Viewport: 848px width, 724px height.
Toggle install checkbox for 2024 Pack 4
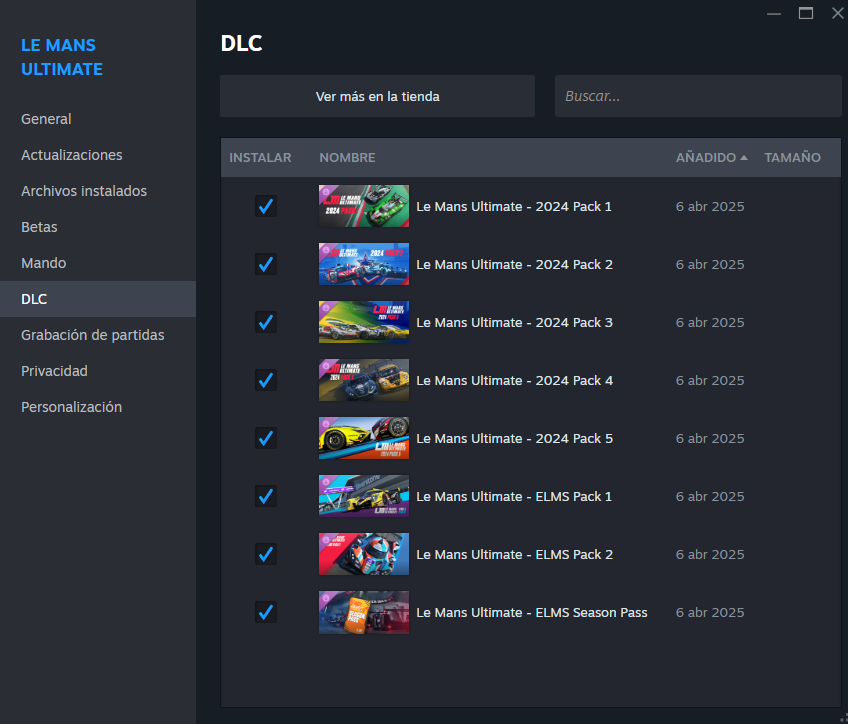pos(265,380)
